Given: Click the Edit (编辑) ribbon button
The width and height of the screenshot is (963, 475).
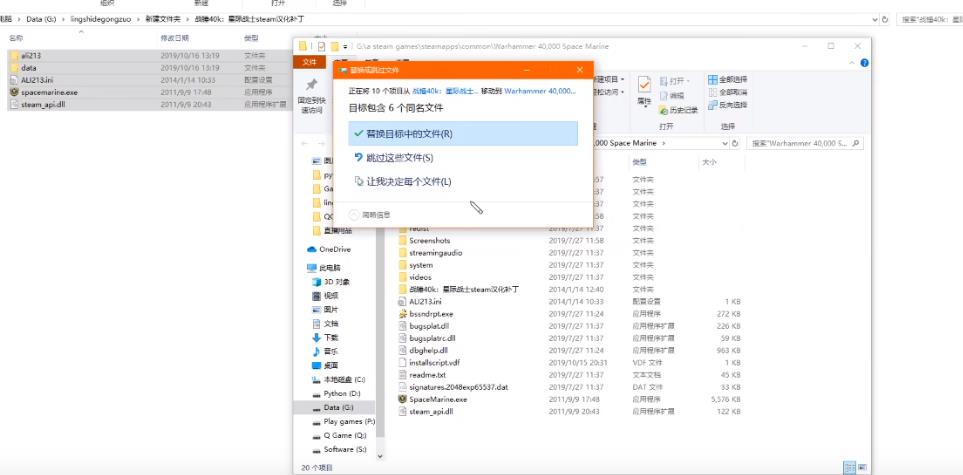Looking at the screenshot, I should [671, 95].
